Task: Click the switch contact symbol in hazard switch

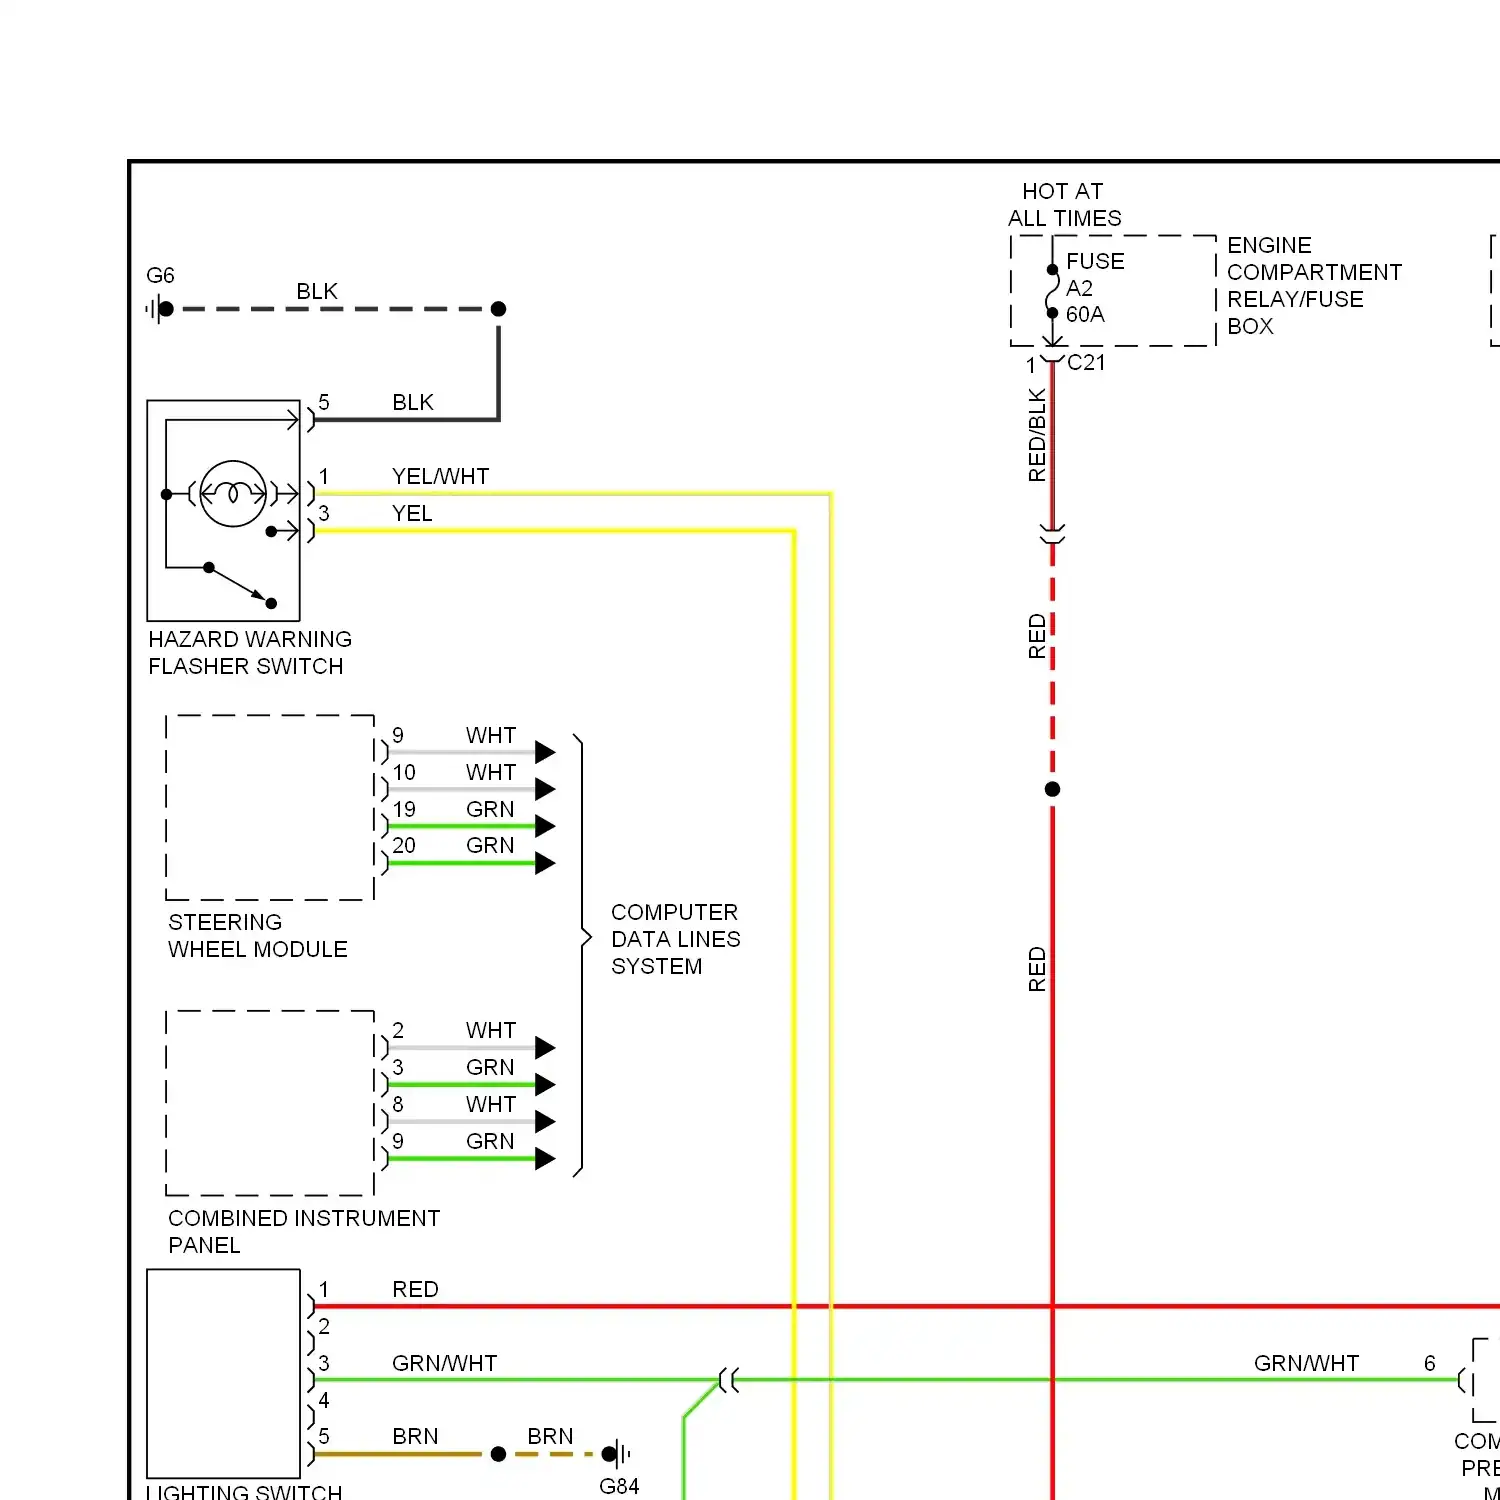Action: tap(240, 586)
